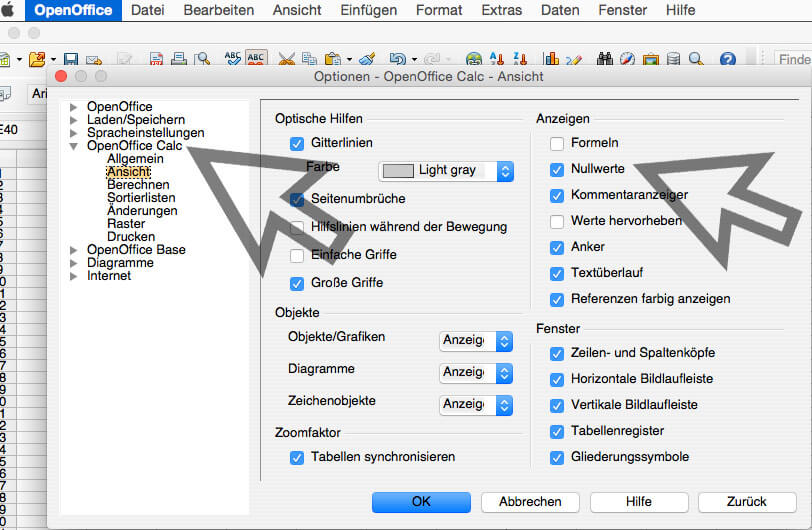Image resolution: width=812 pixels, height=530 pixels.
Task: Run the Spellcheck ABC checkmark icon
Action: click(x=233, y=58)
